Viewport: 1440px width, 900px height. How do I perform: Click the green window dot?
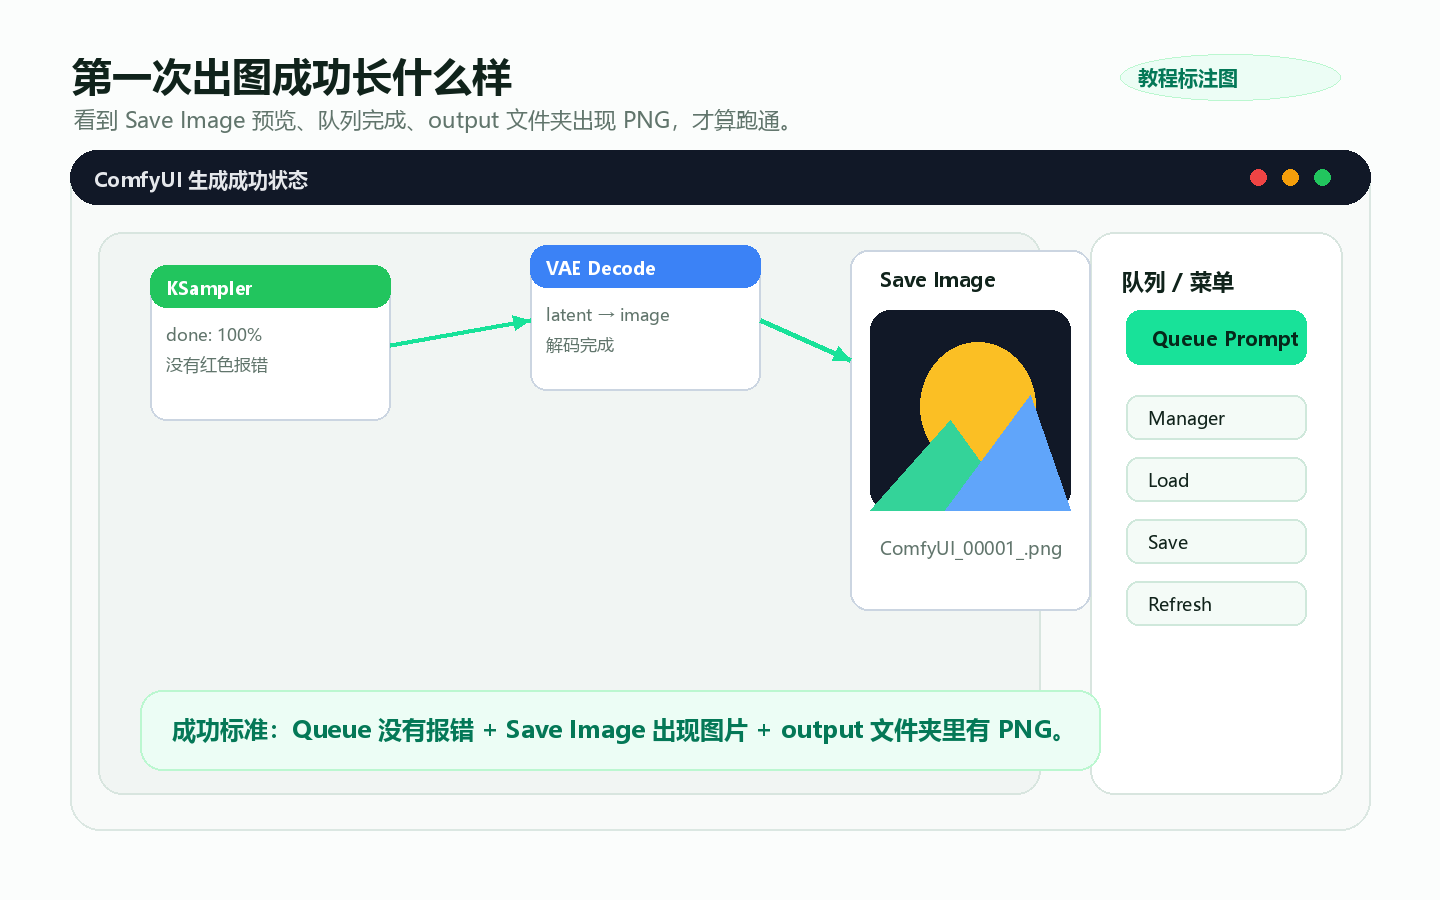(1322, 178)
